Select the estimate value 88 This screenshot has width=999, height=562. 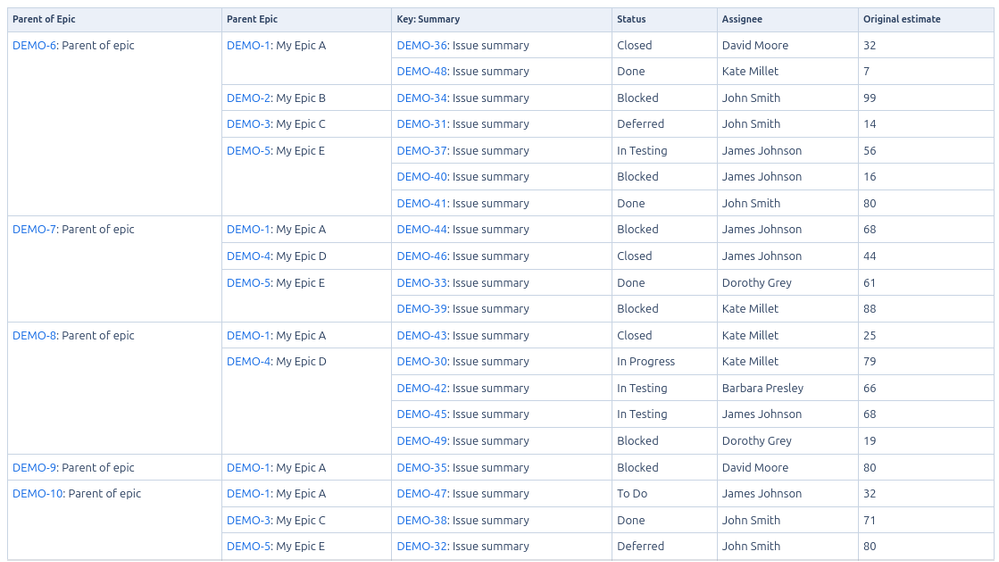870,308
